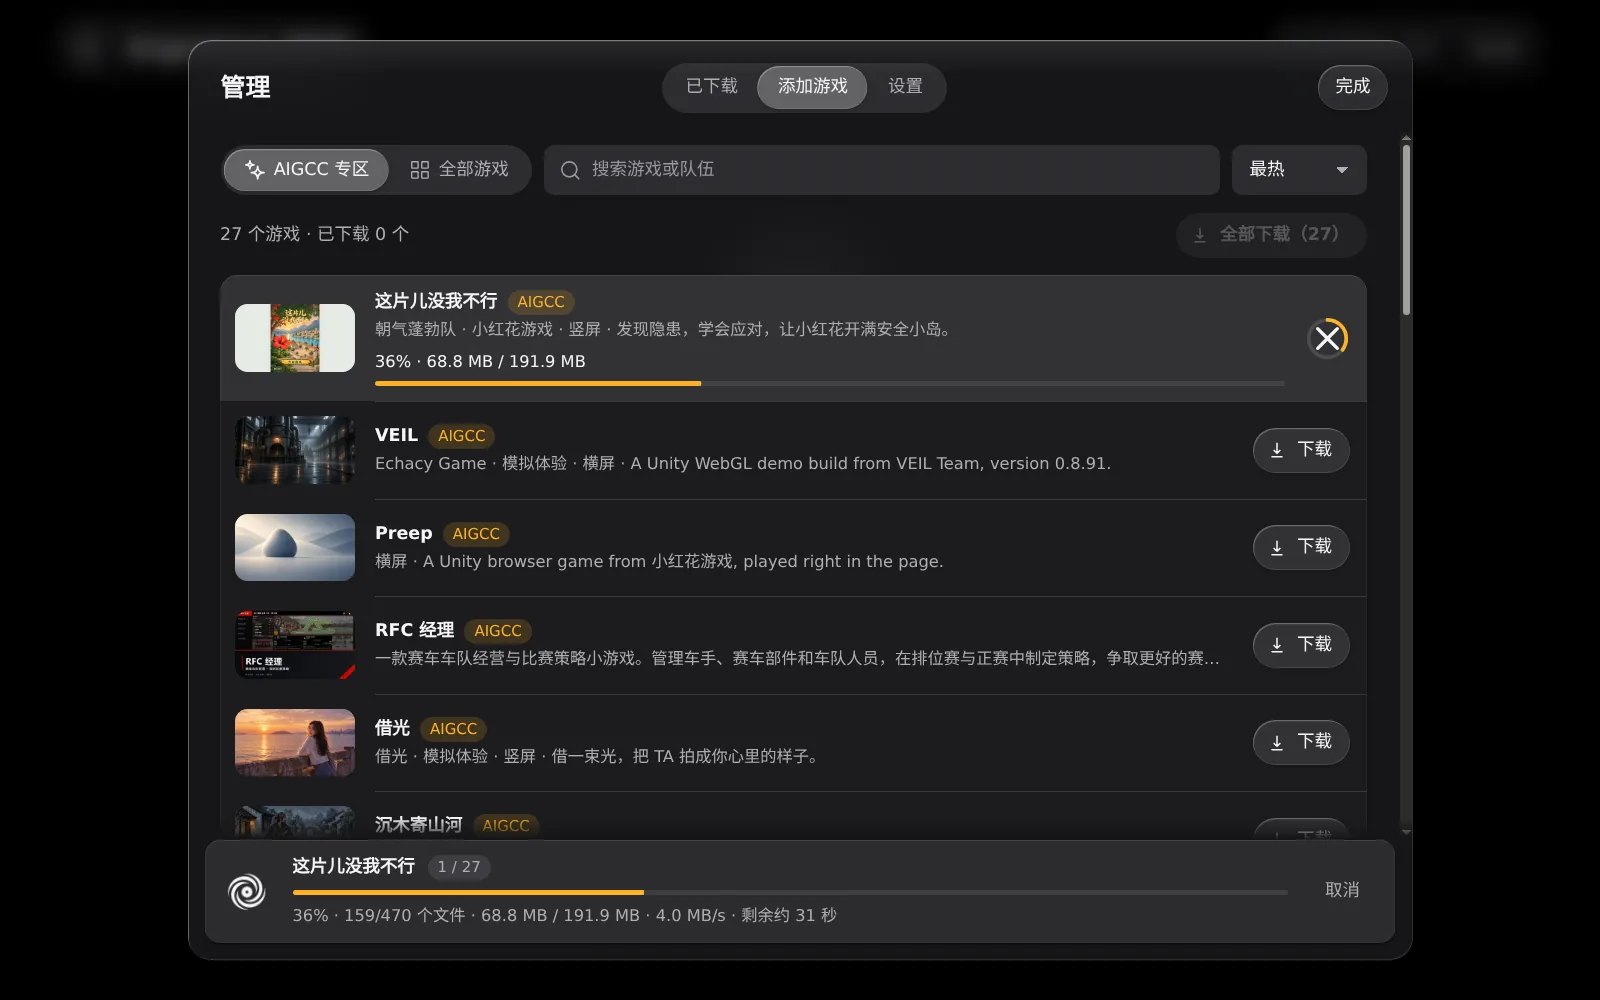Click 取消 in the download status bar

click(1342, 890)
